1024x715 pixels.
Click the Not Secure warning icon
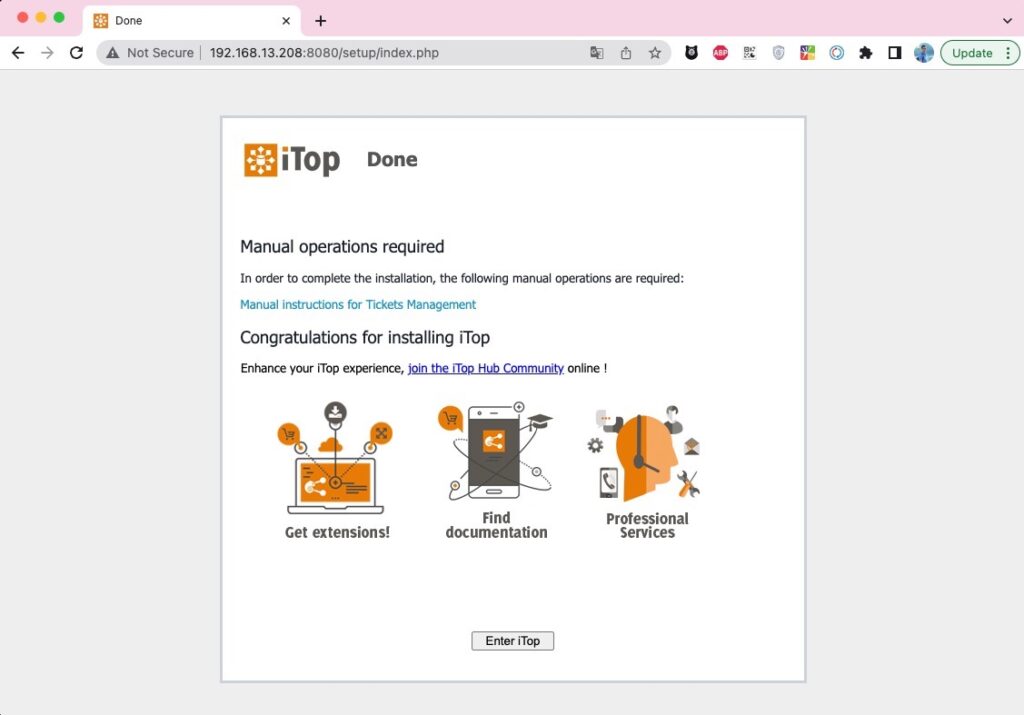(x=113, y=53)
